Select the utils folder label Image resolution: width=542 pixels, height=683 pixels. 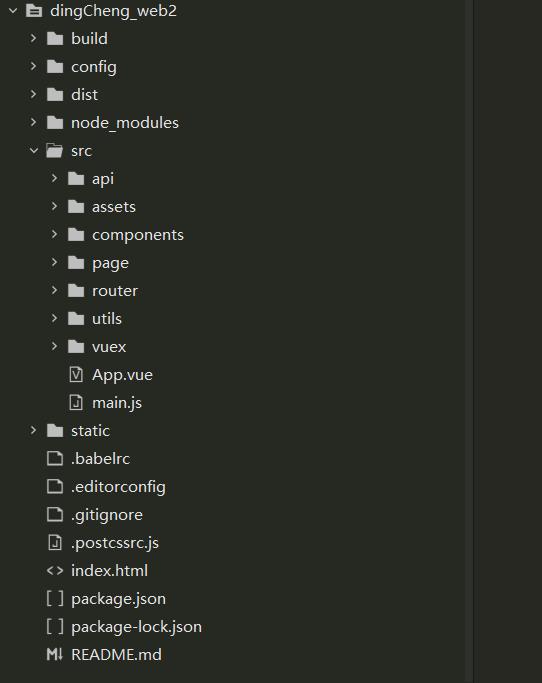point(107,318)
